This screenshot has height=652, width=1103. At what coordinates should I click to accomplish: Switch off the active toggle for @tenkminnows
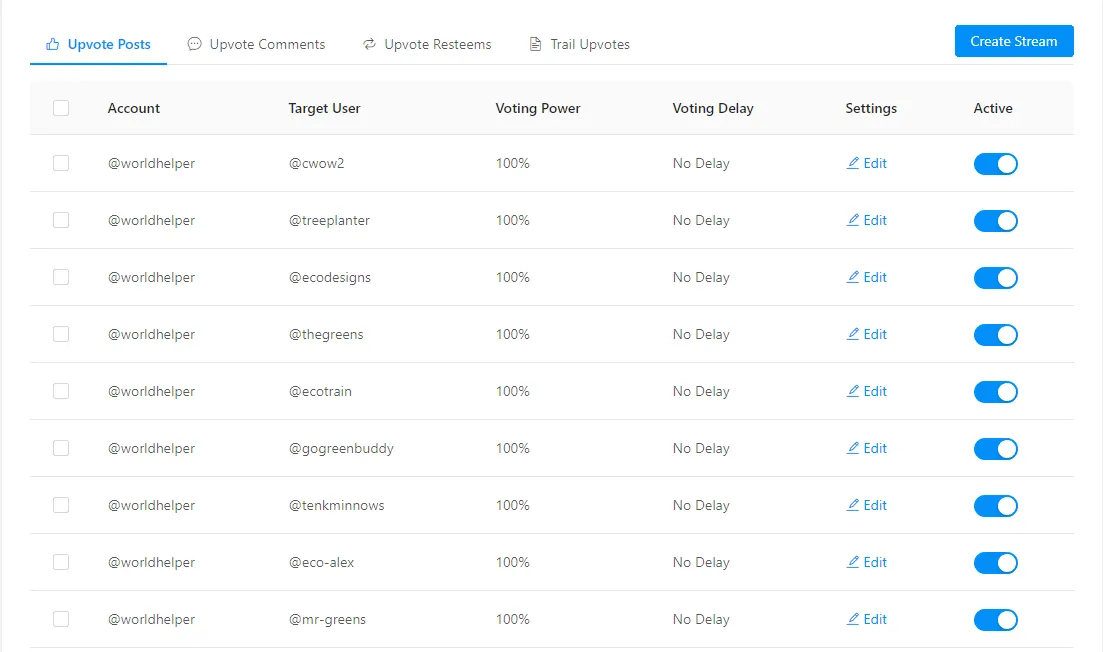(995, 506)
